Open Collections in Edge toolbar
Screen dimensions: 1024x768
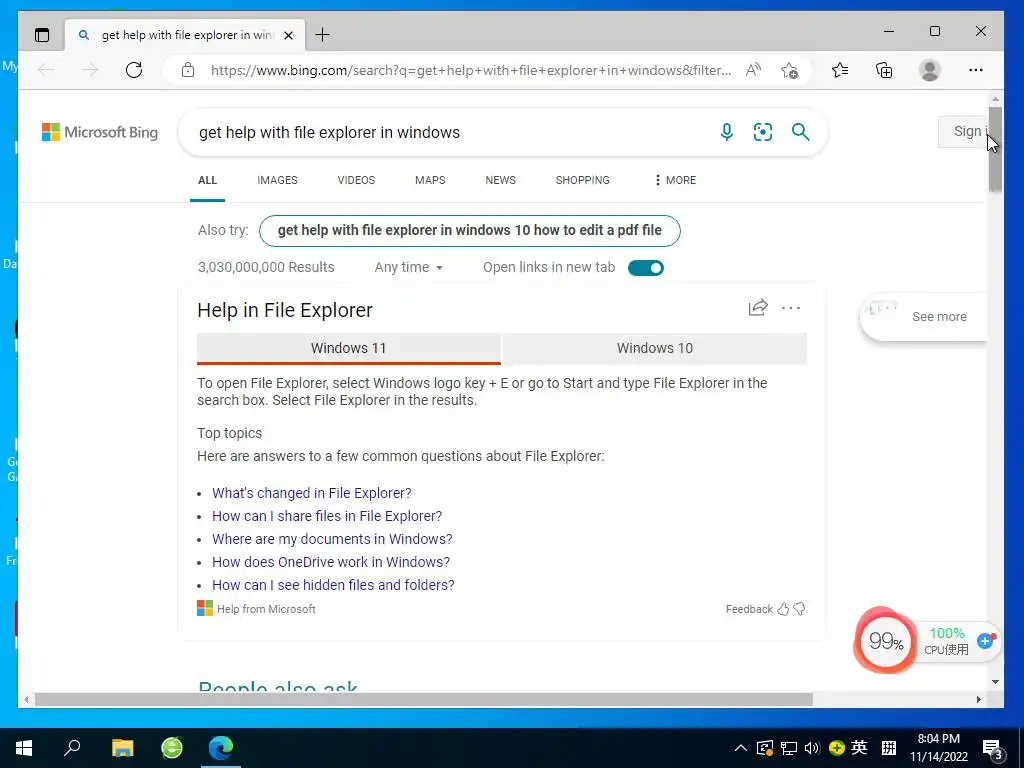(884, 70)
